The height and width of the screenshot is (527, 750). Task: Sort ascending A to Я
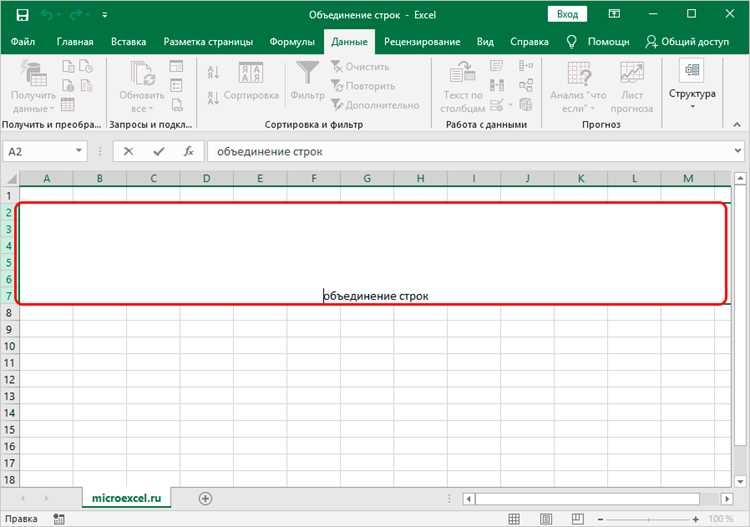[213, 73]
